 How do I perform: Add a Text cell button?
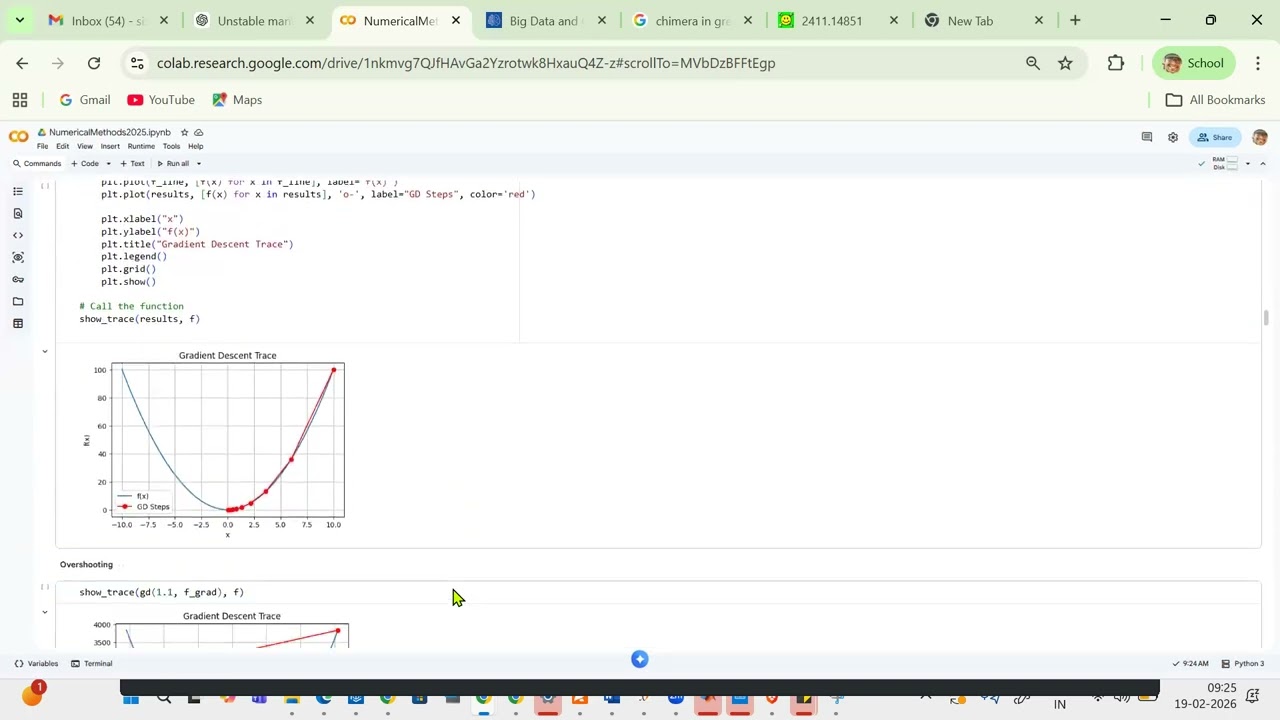click(132, 164)
